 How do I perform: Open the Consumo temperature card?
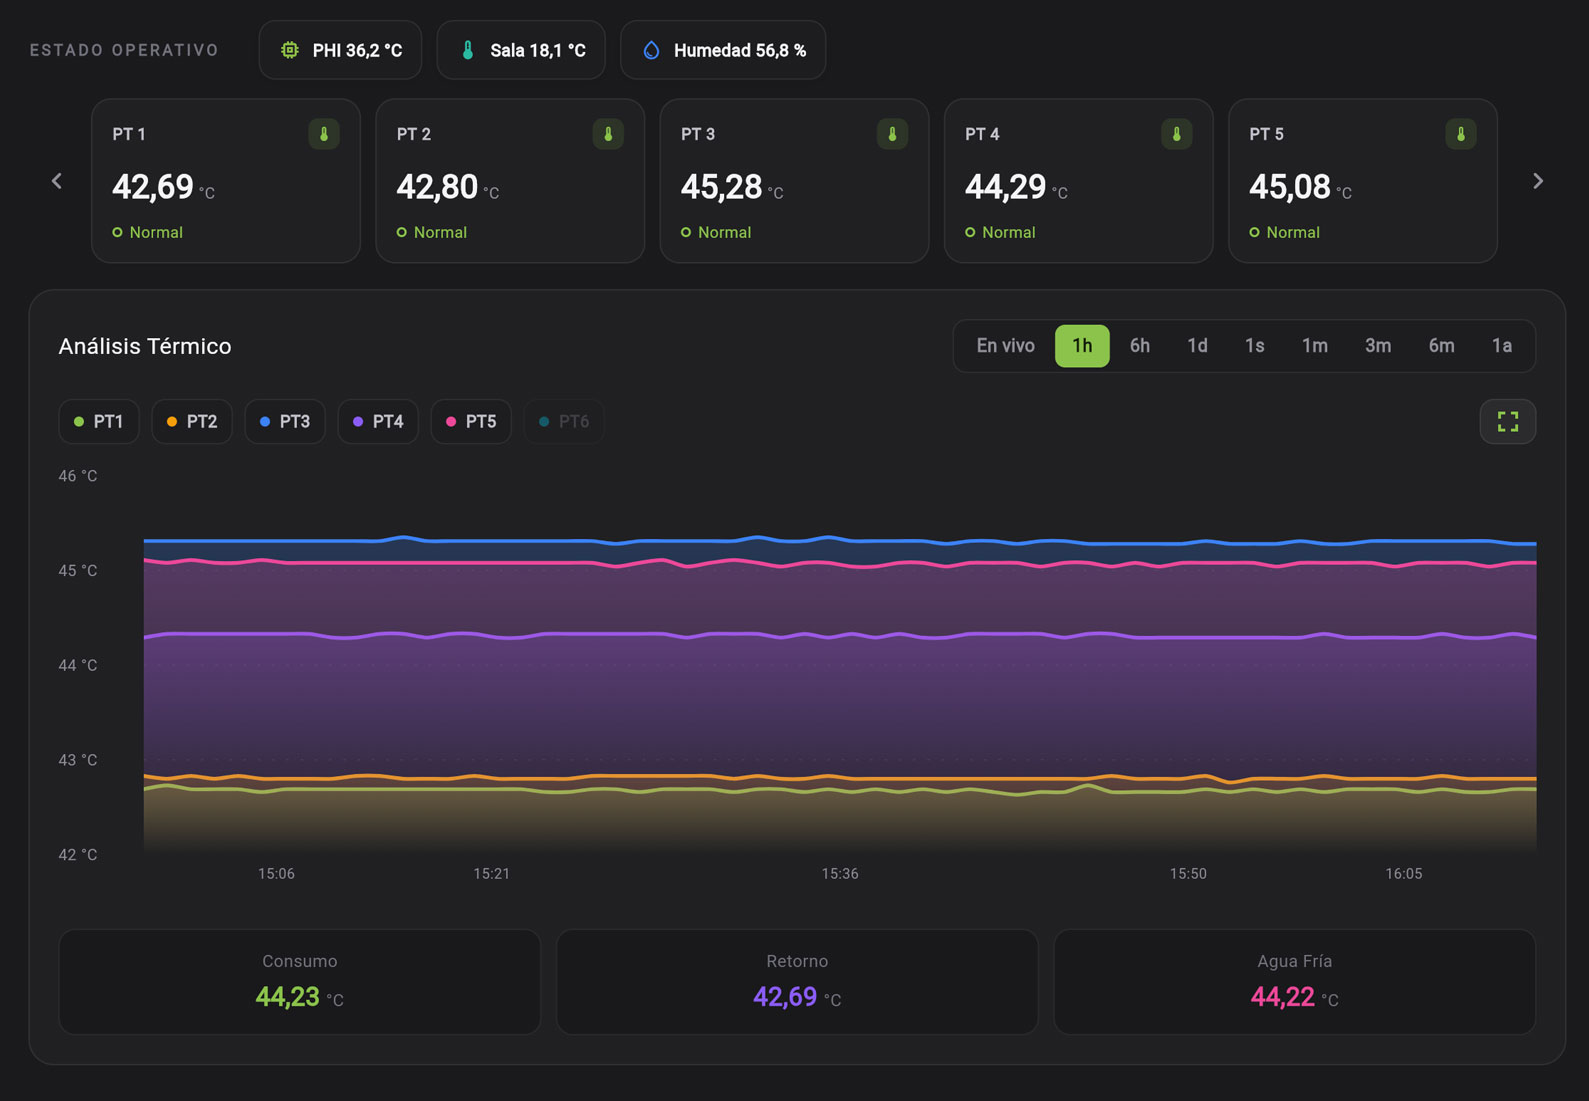coord(300,982)
